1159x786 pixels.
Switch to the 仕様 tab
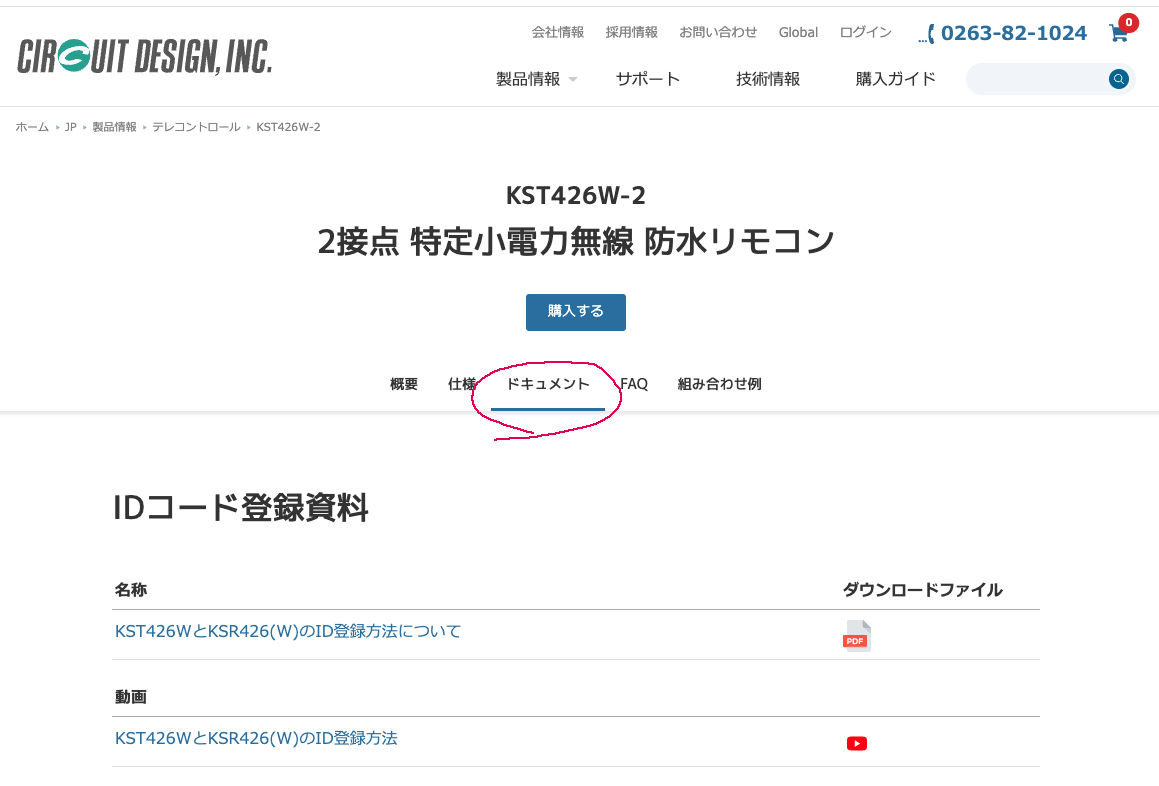pyautogui.click(x=462, y=384)
